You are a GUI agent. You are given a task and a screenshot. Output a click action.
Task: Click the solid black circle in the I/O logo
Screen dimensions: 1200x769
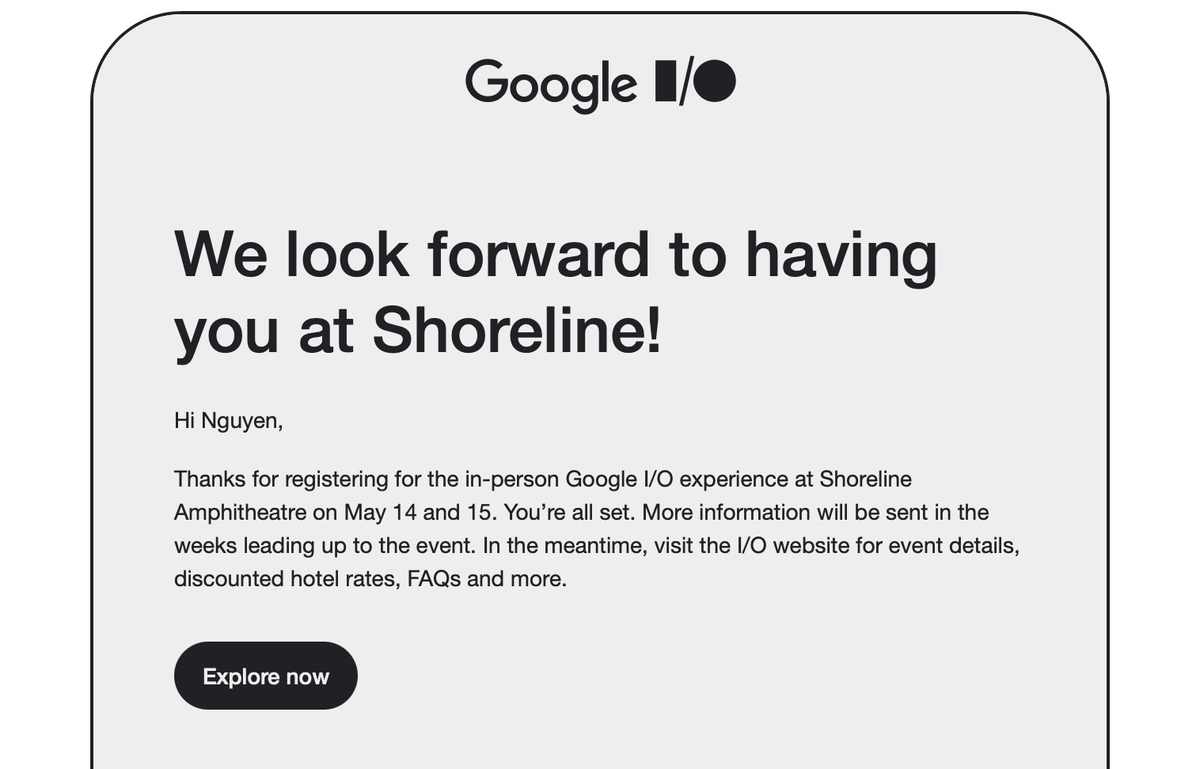715,81
